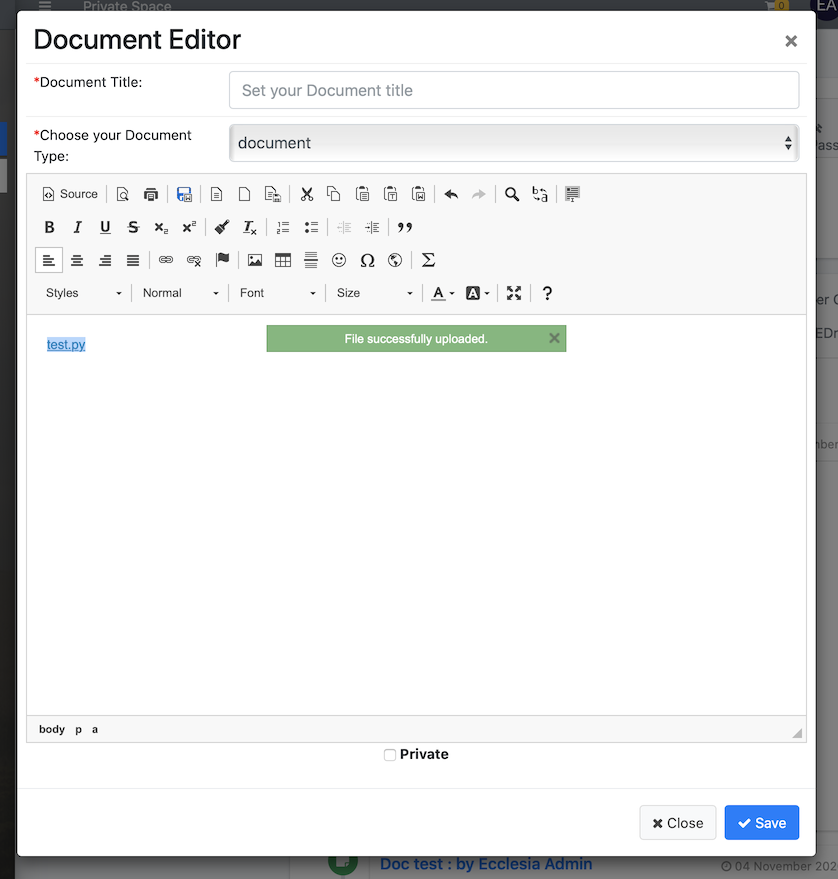Toggle the Private checkbox
Screen dimensions: 838x879
point(390,755)
